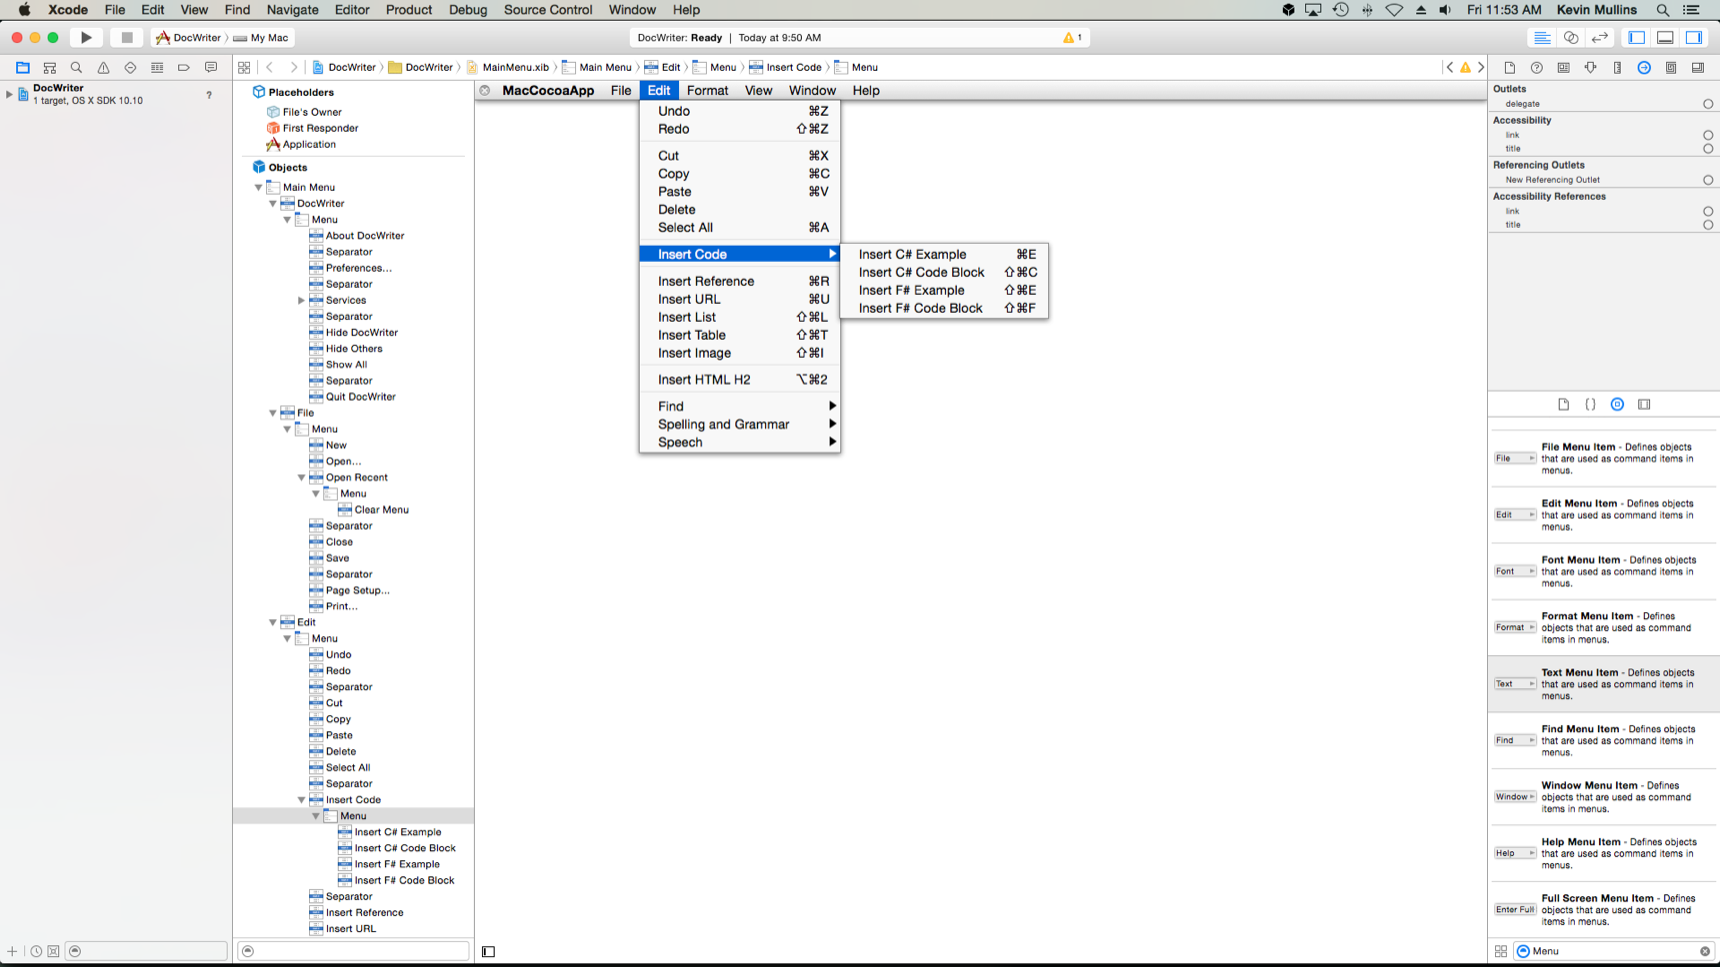1720x967 pixels.
Task: Open the Speech submenu
Action: [740, 442]
